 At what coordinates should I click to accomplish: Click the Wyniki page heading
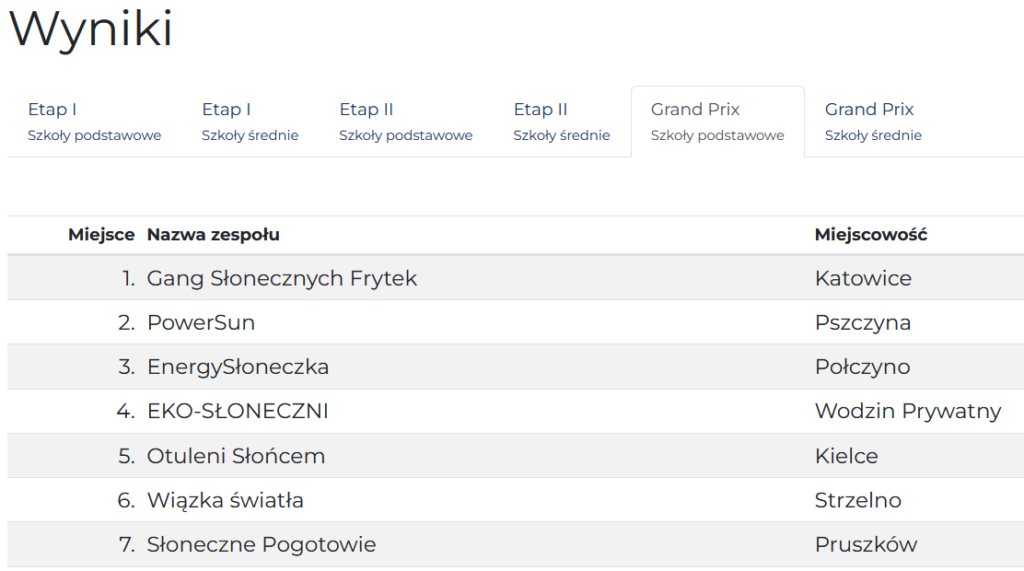[x=91, y=29]
